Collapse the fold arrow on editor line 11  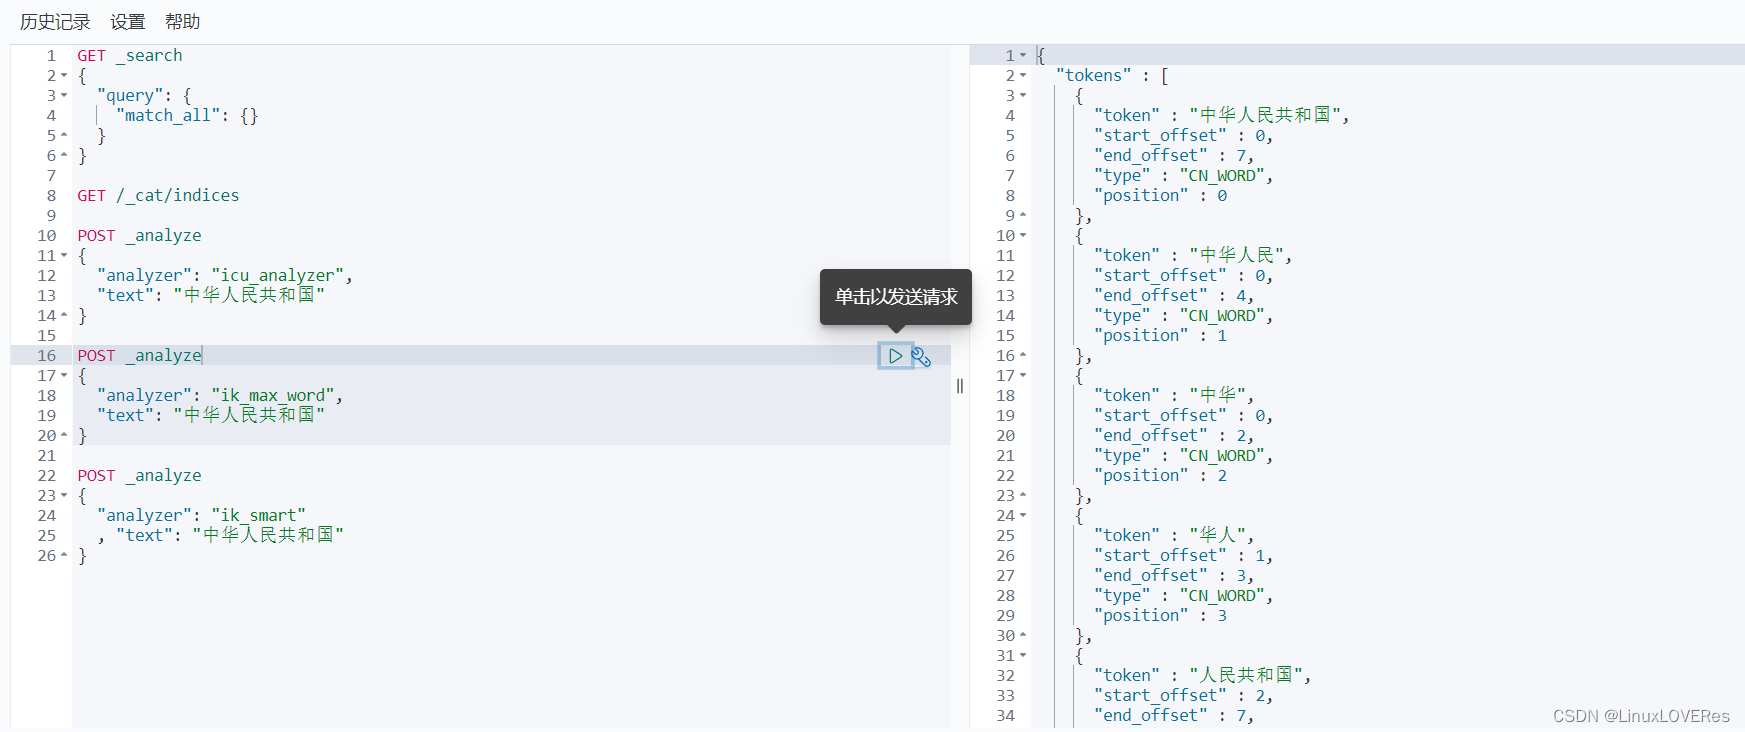[x=64, y=256]
